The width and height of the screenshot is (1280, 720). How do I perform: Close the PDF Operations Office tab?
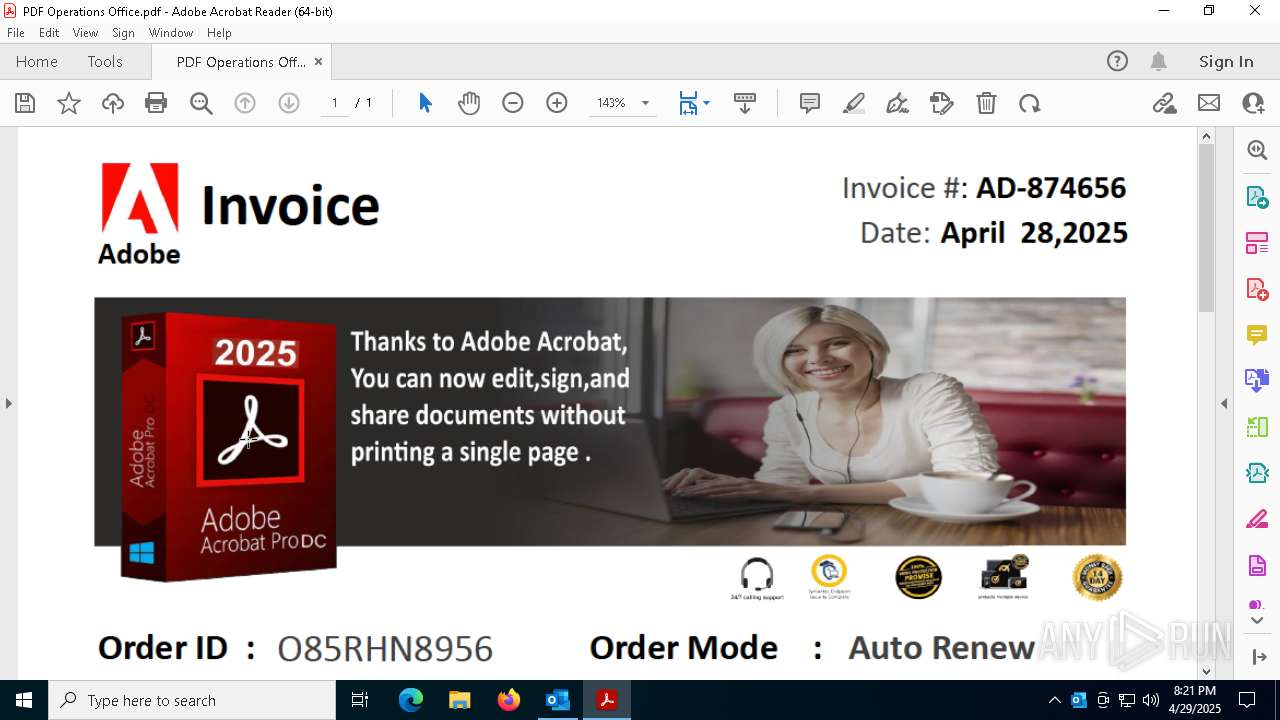319,61
